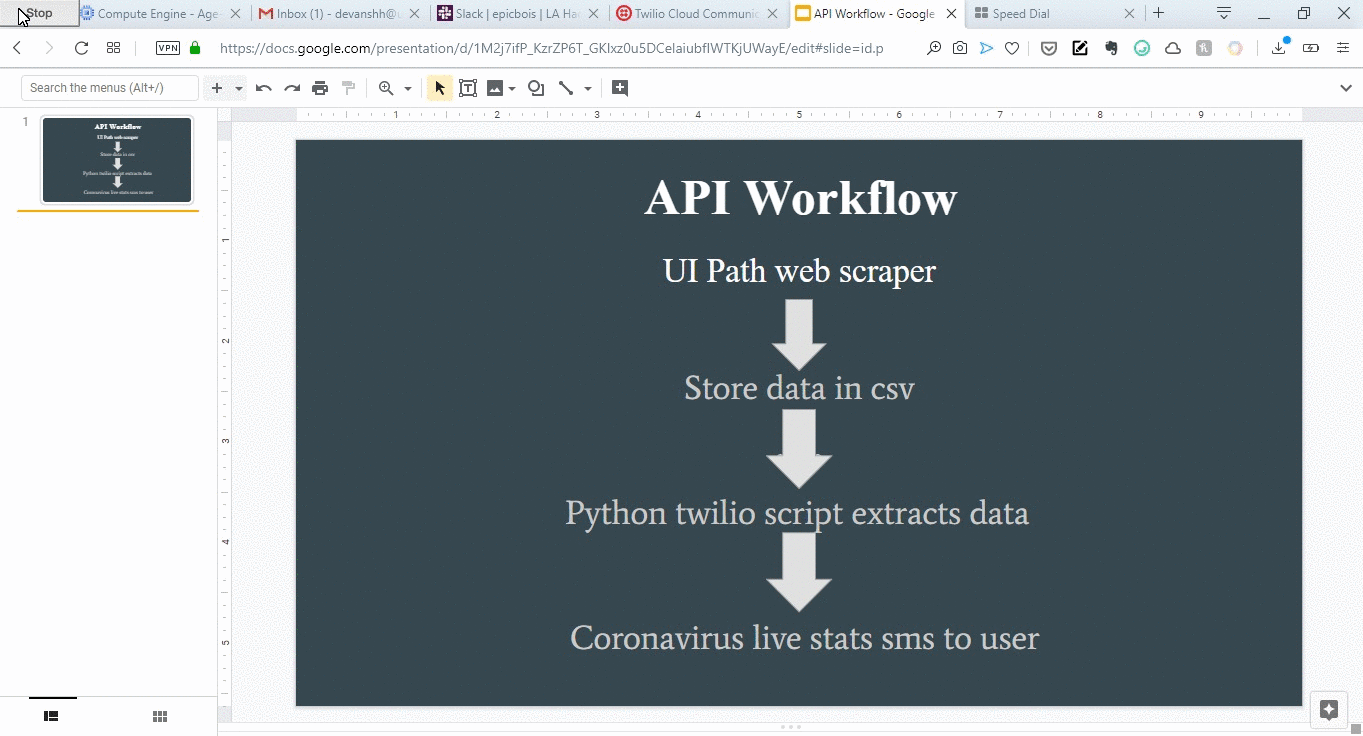This screenshot has height=736, width=1363.
Task: Click the UI Path web scraper text
Action: pyautogui.click(x=799, y=270)
